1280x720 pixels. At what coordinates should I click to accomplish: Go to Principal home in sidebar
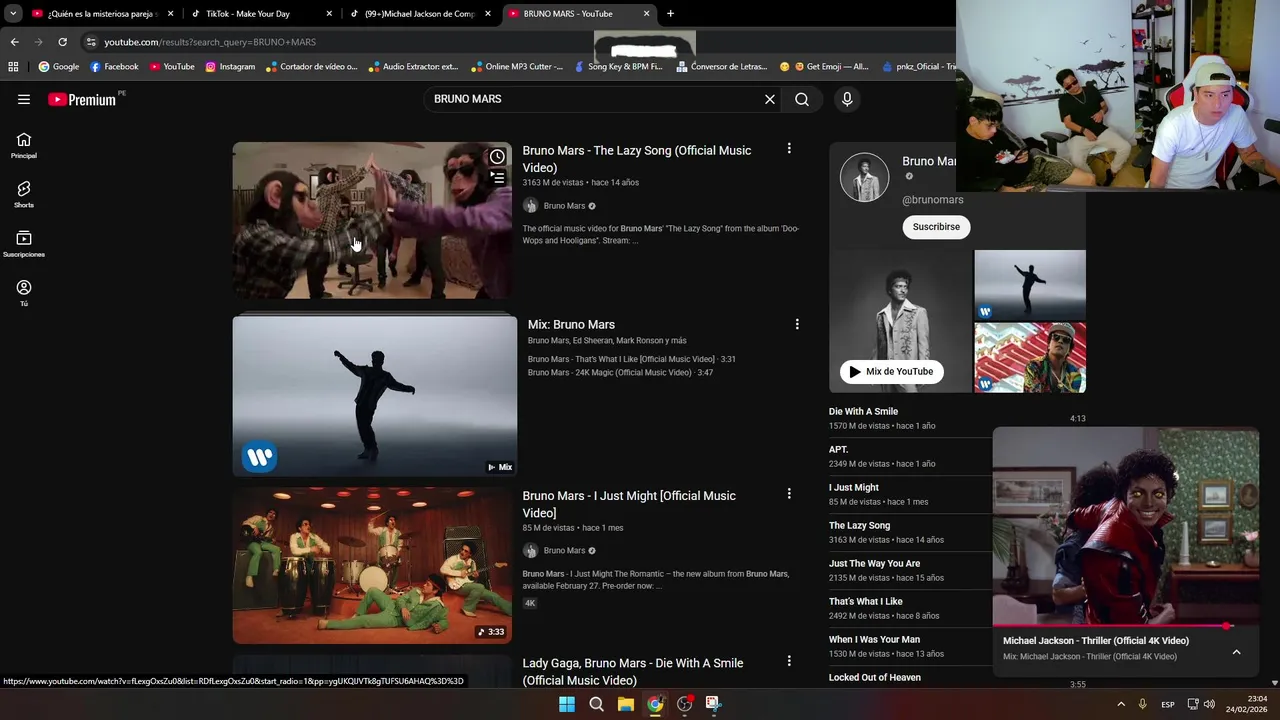[24, 146]
